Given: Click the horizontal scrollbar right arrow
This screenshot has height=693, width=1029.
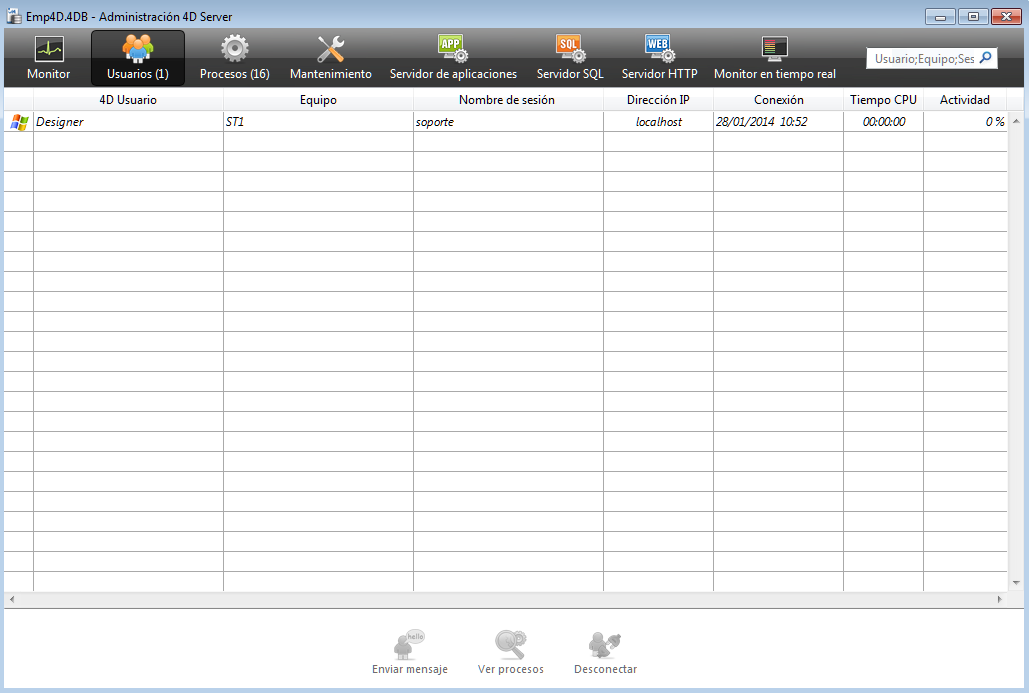Looking at the screenshot, I should tap(999, 599).
